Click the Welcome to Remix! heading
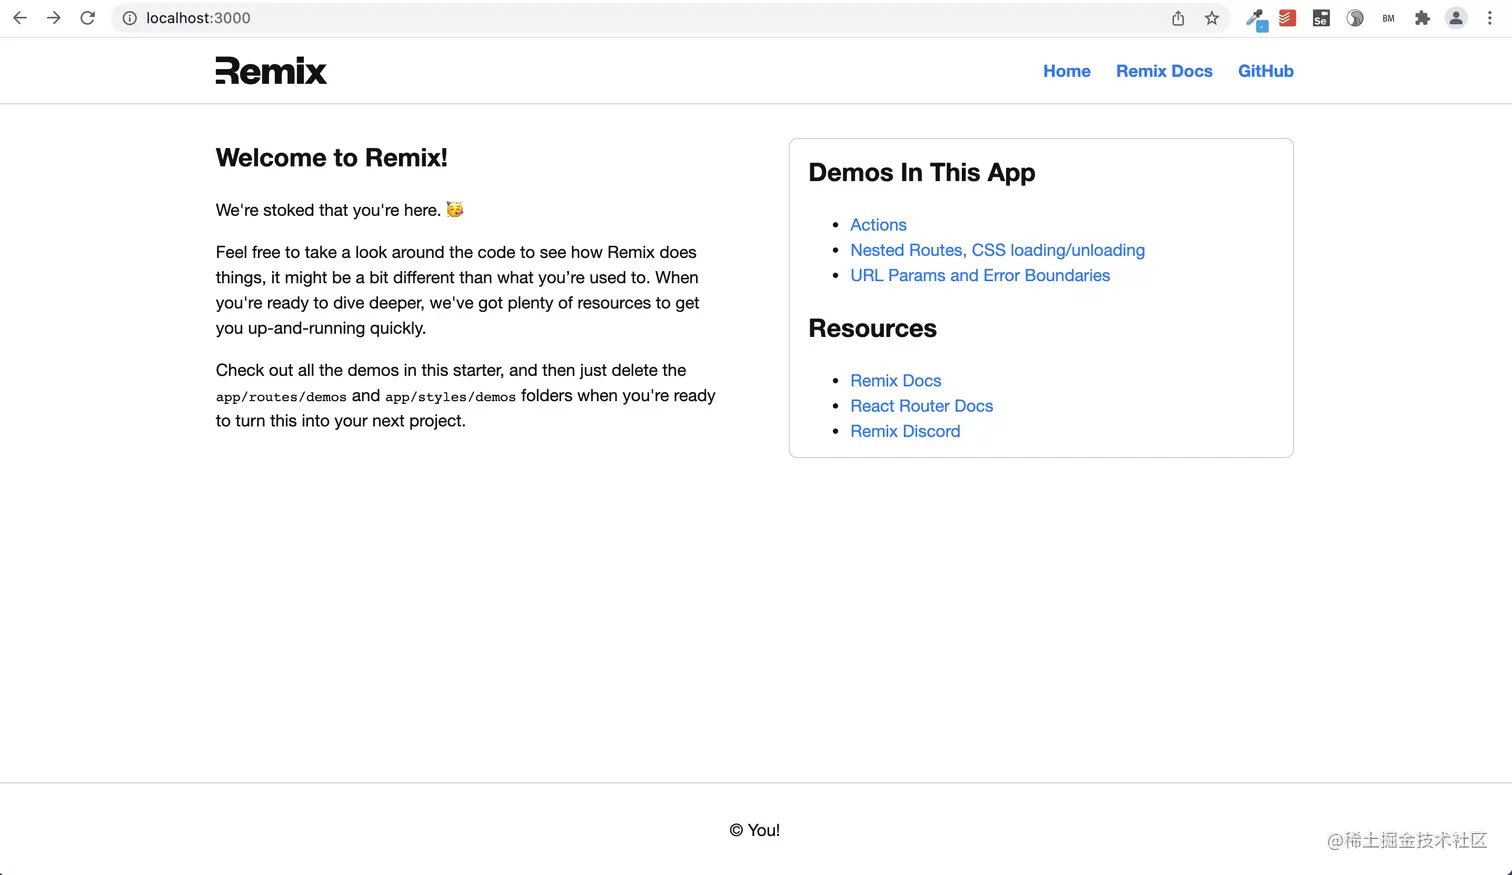Image resolution: width=1512 pixels, height=875 pixels. tap(331, 158)
